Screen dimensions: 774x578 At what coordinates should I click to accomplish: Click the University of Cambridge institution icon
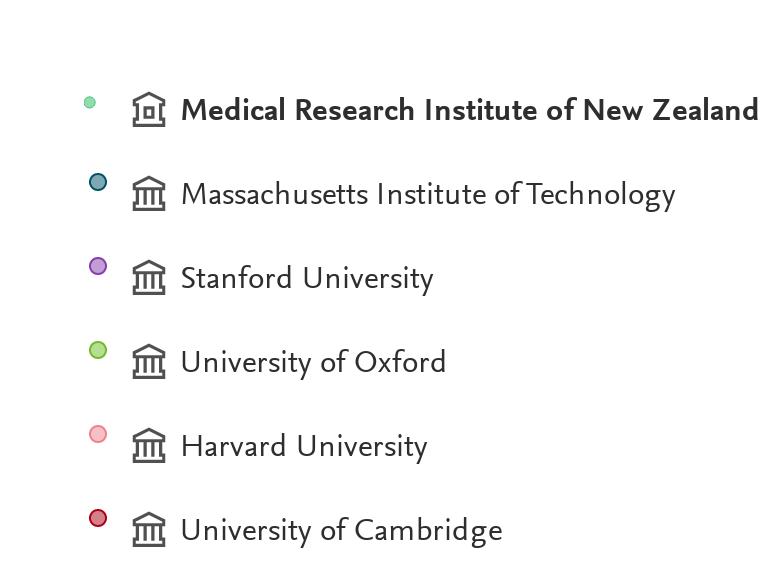[149, 530]
